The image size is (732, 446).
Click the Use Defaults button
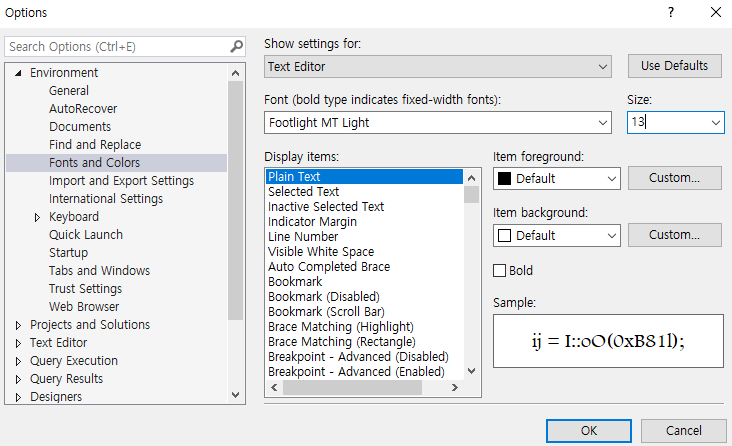click(x=675, y=66)
